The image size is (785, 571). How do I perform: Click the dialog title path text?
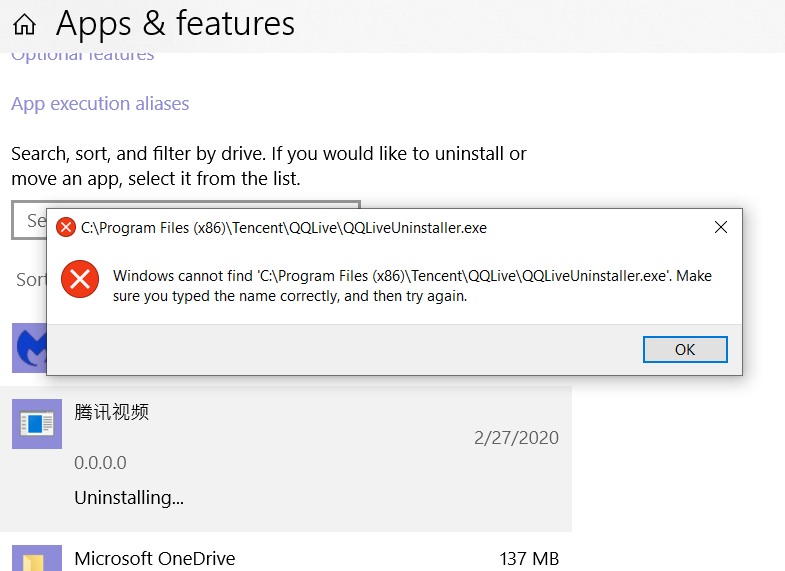point(284,228)
